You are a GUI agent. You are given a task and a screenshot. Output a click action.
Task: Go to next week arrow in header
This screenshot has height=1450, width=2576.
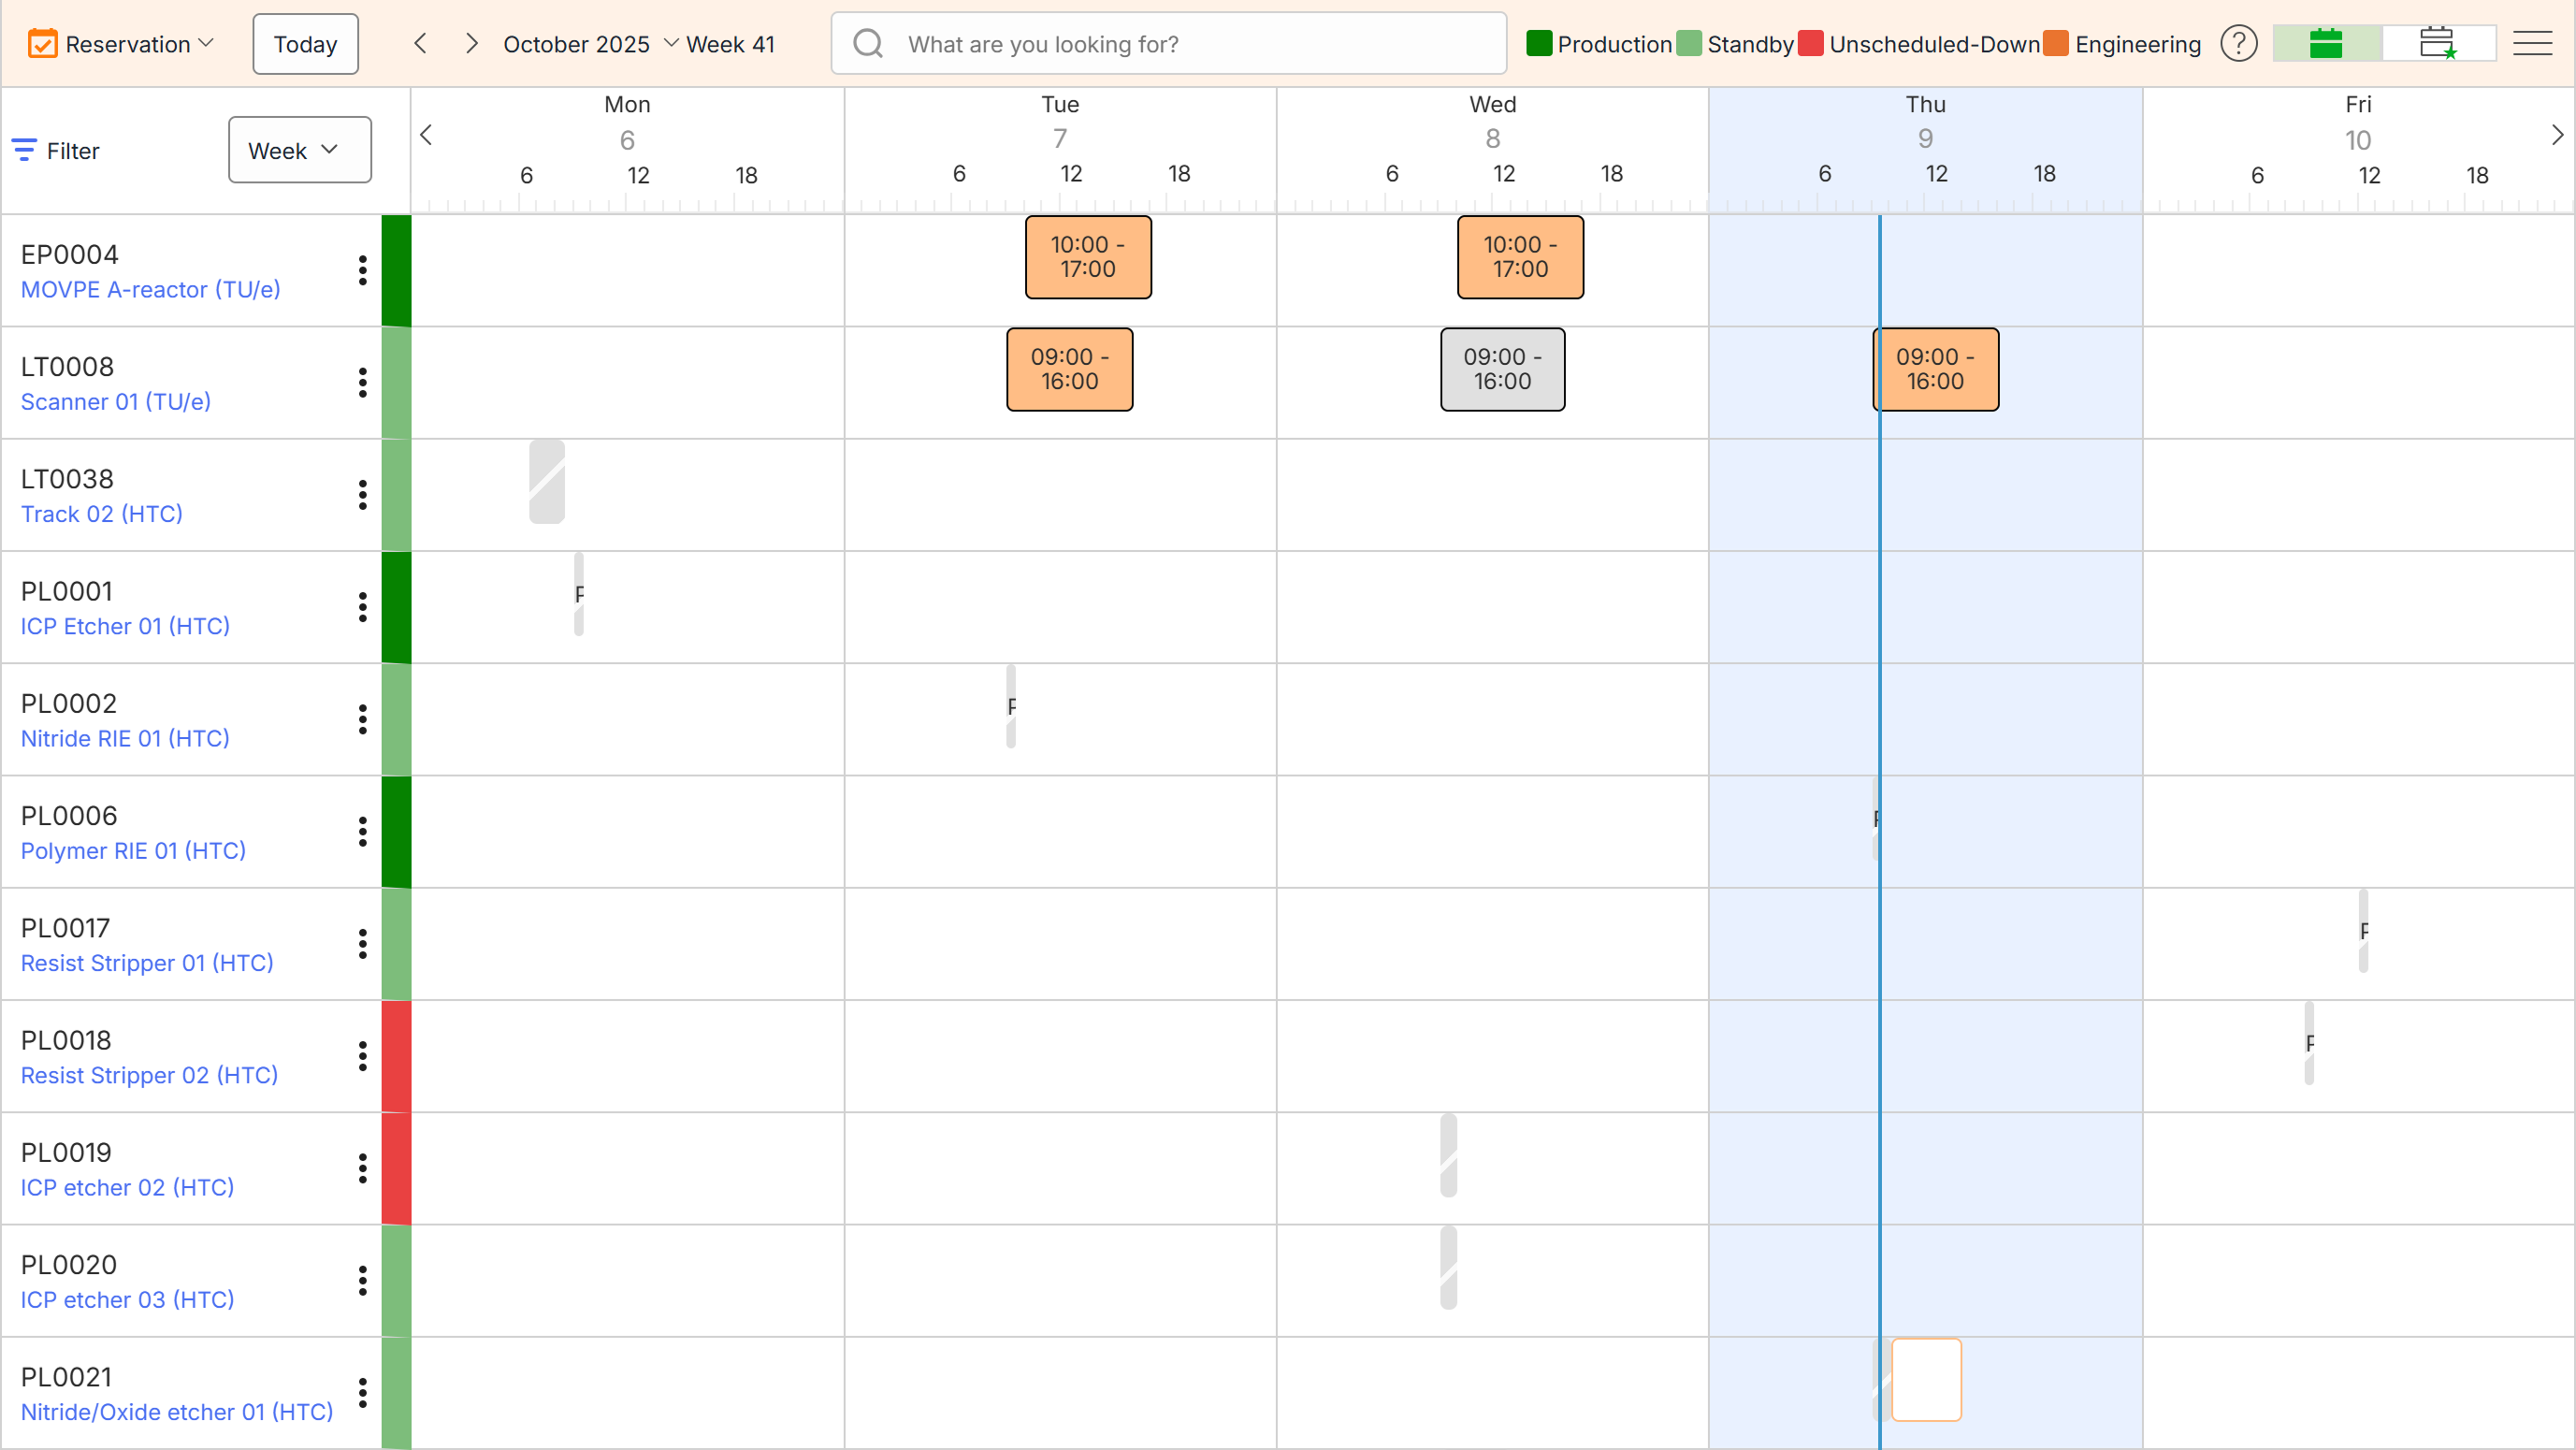(x=471, y=44)
